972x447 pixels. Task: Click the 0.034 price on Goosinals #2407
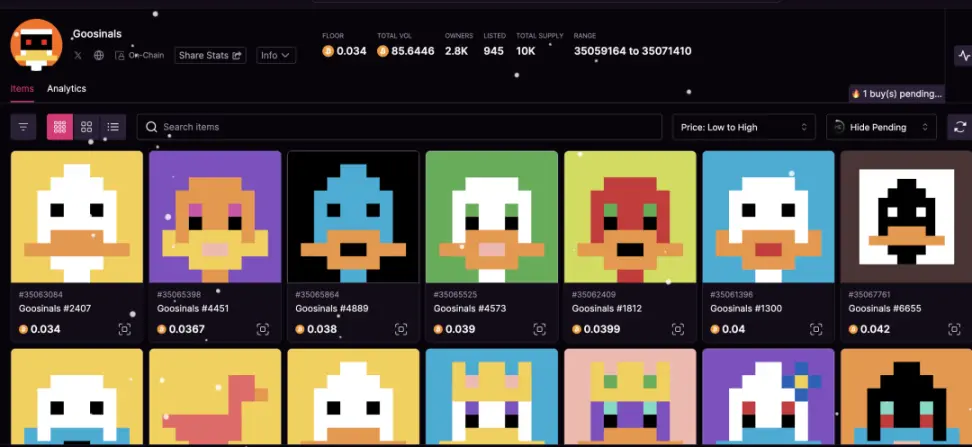point(40,329)
